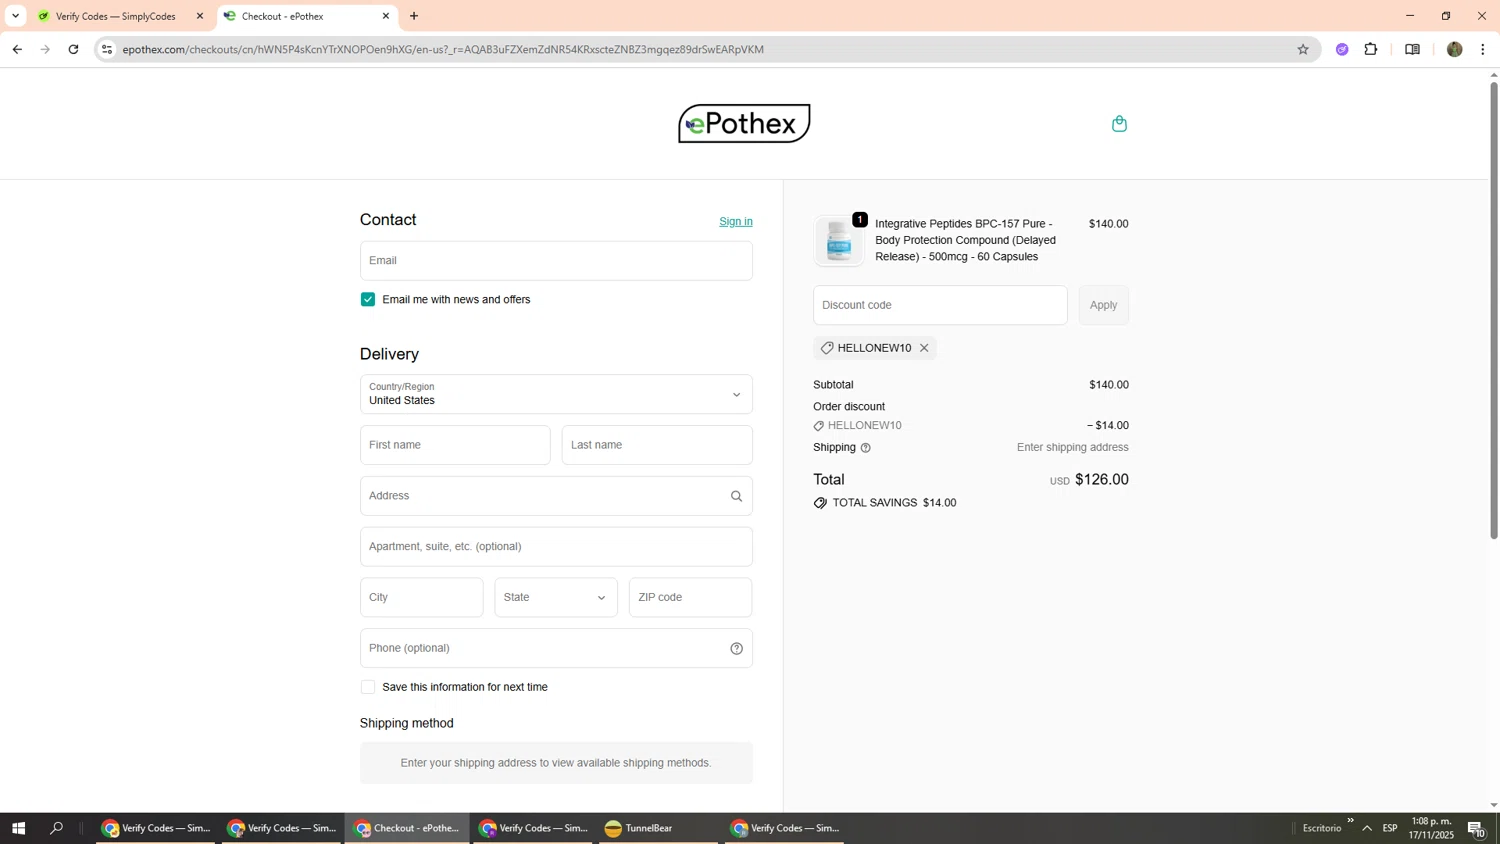
Task: Click the Integrative Peptides BPC-157 product name
Action: (x=965, y=241)
